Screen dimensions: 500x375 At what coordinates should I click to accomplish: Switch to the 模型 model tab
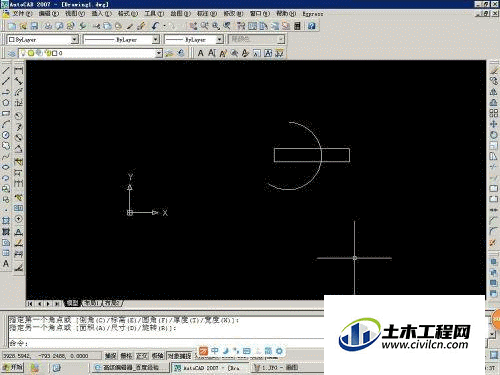pyautogui.click(x=72, y=303)
